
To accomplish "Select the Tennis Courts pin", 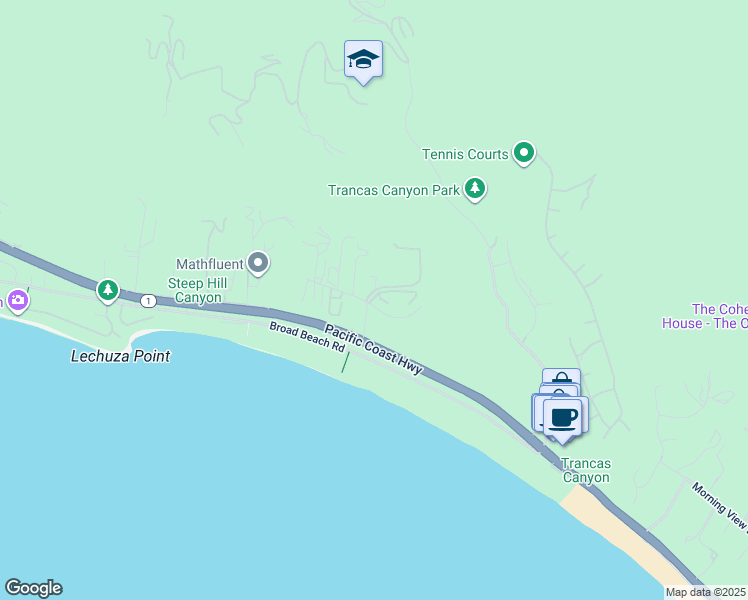I will click(x=524, y=154).
